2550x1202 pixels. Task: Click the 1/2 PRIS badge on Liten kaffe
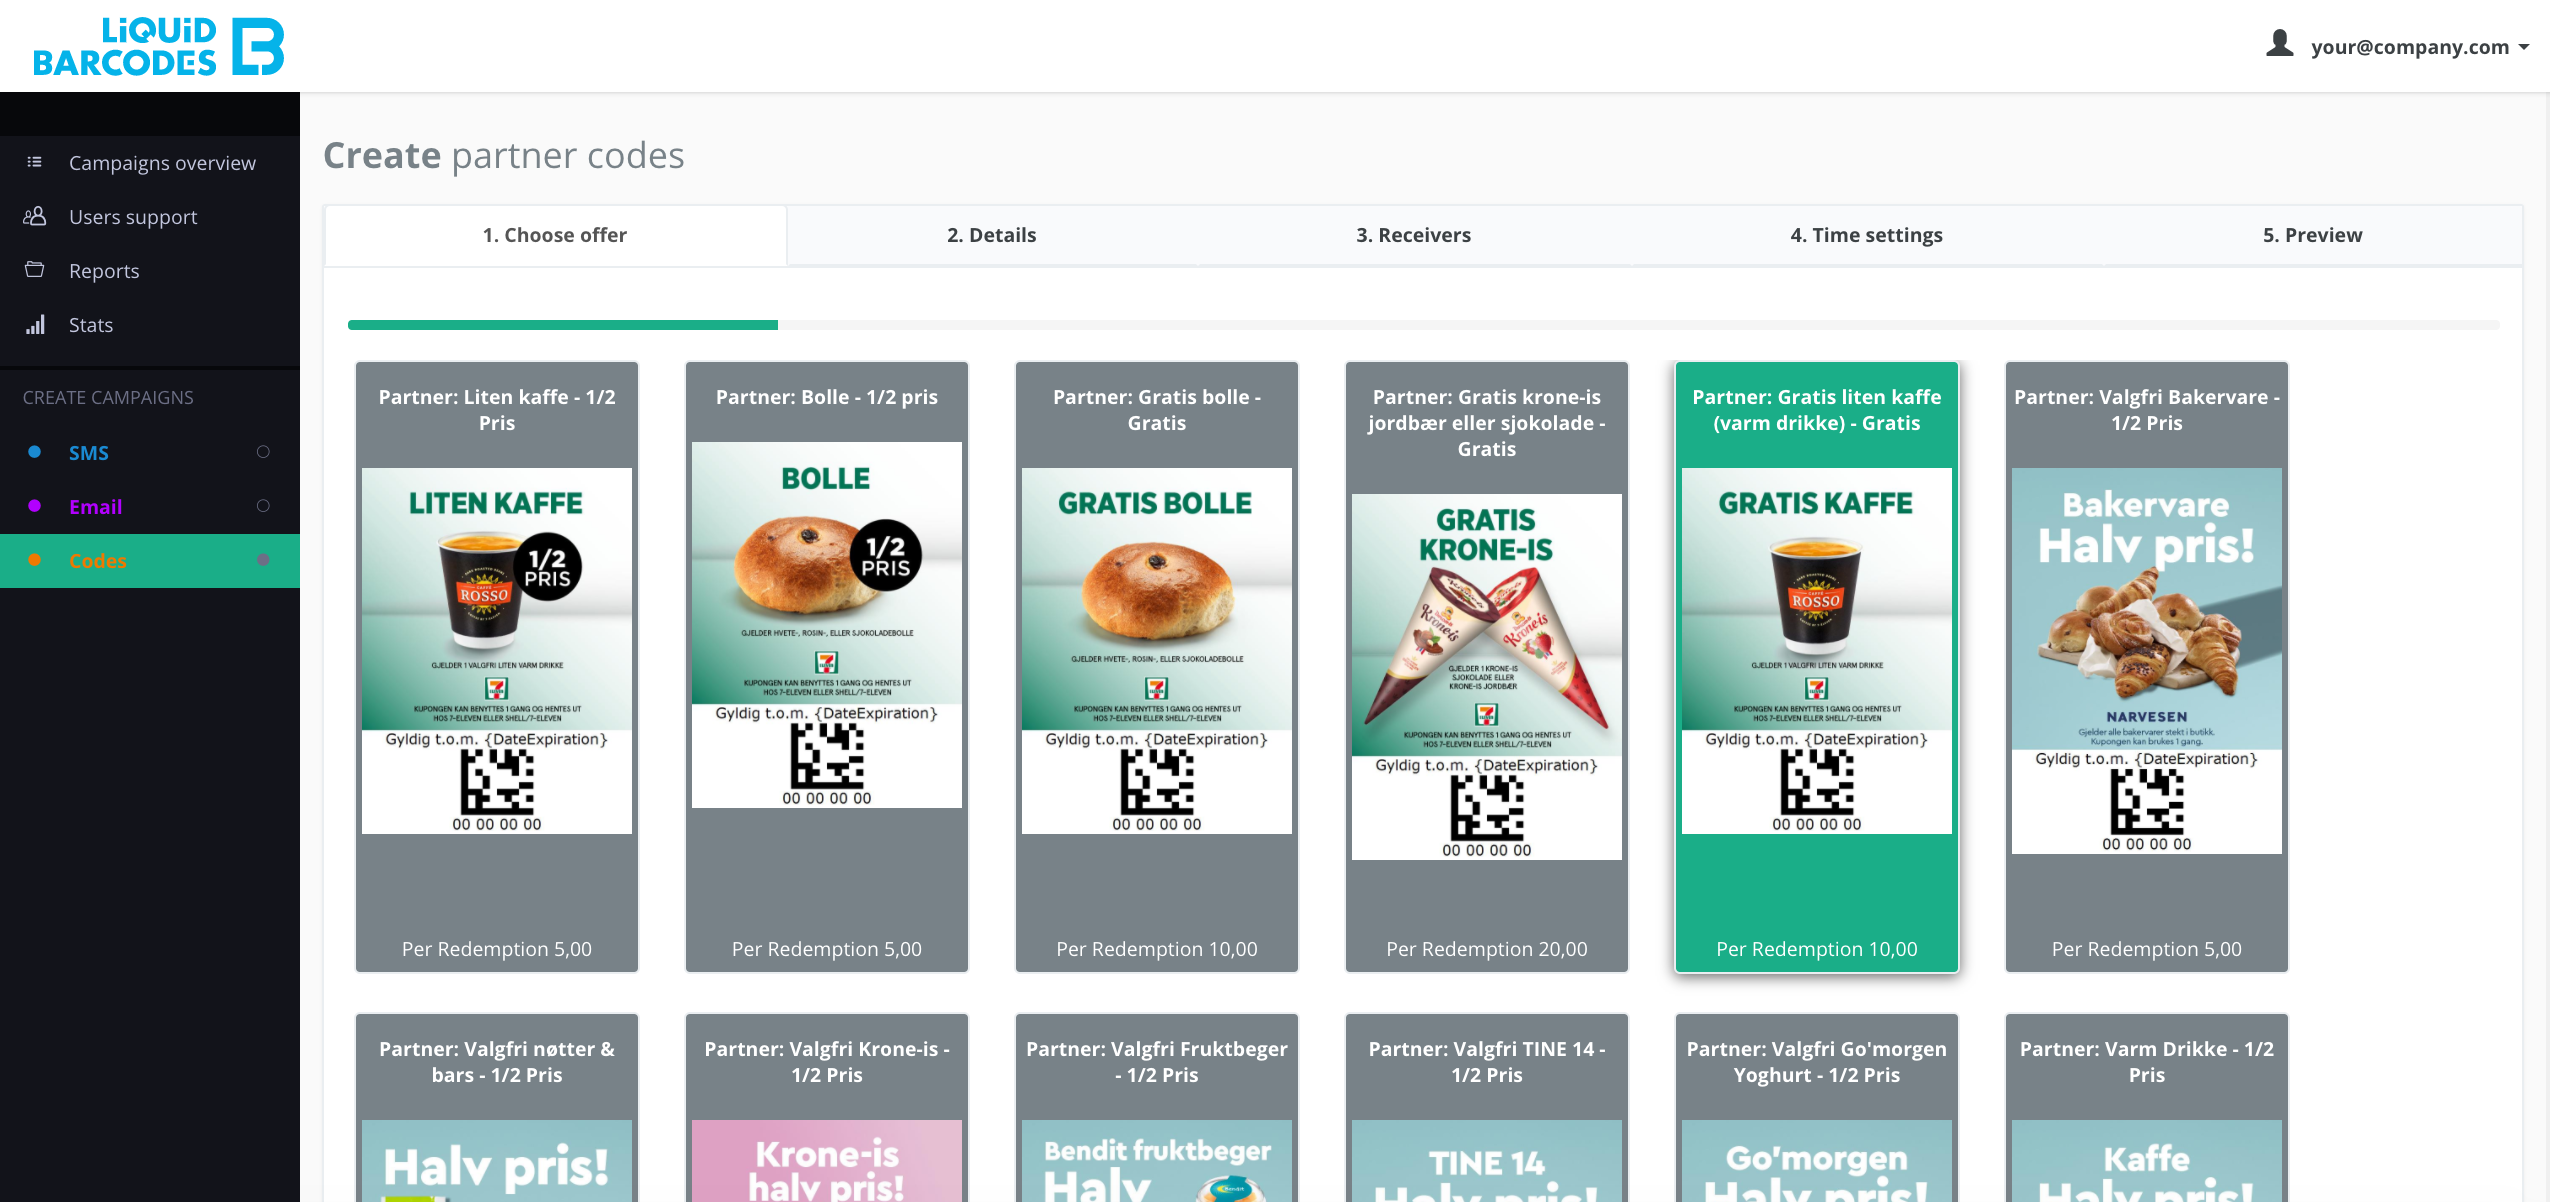[x=548, y=567]
